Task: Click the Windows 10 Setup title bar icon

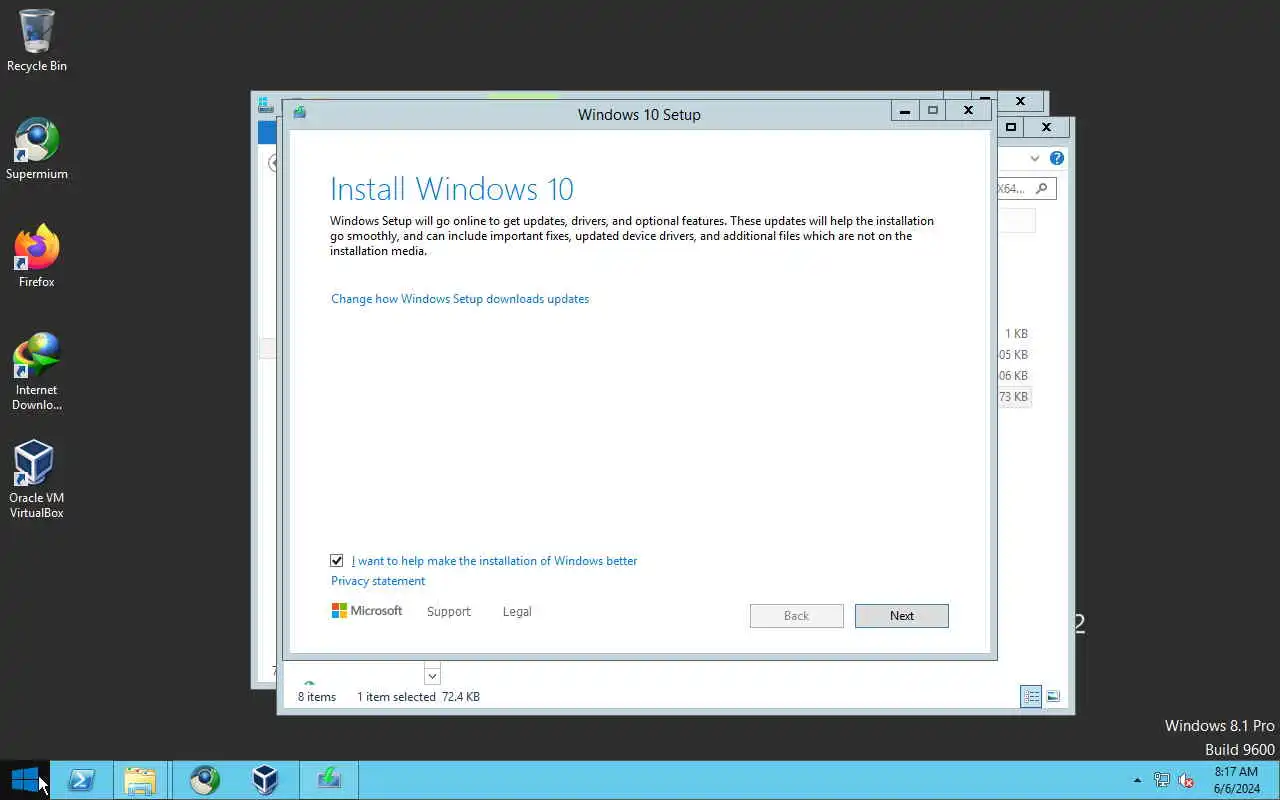Action: click(300, 113)
